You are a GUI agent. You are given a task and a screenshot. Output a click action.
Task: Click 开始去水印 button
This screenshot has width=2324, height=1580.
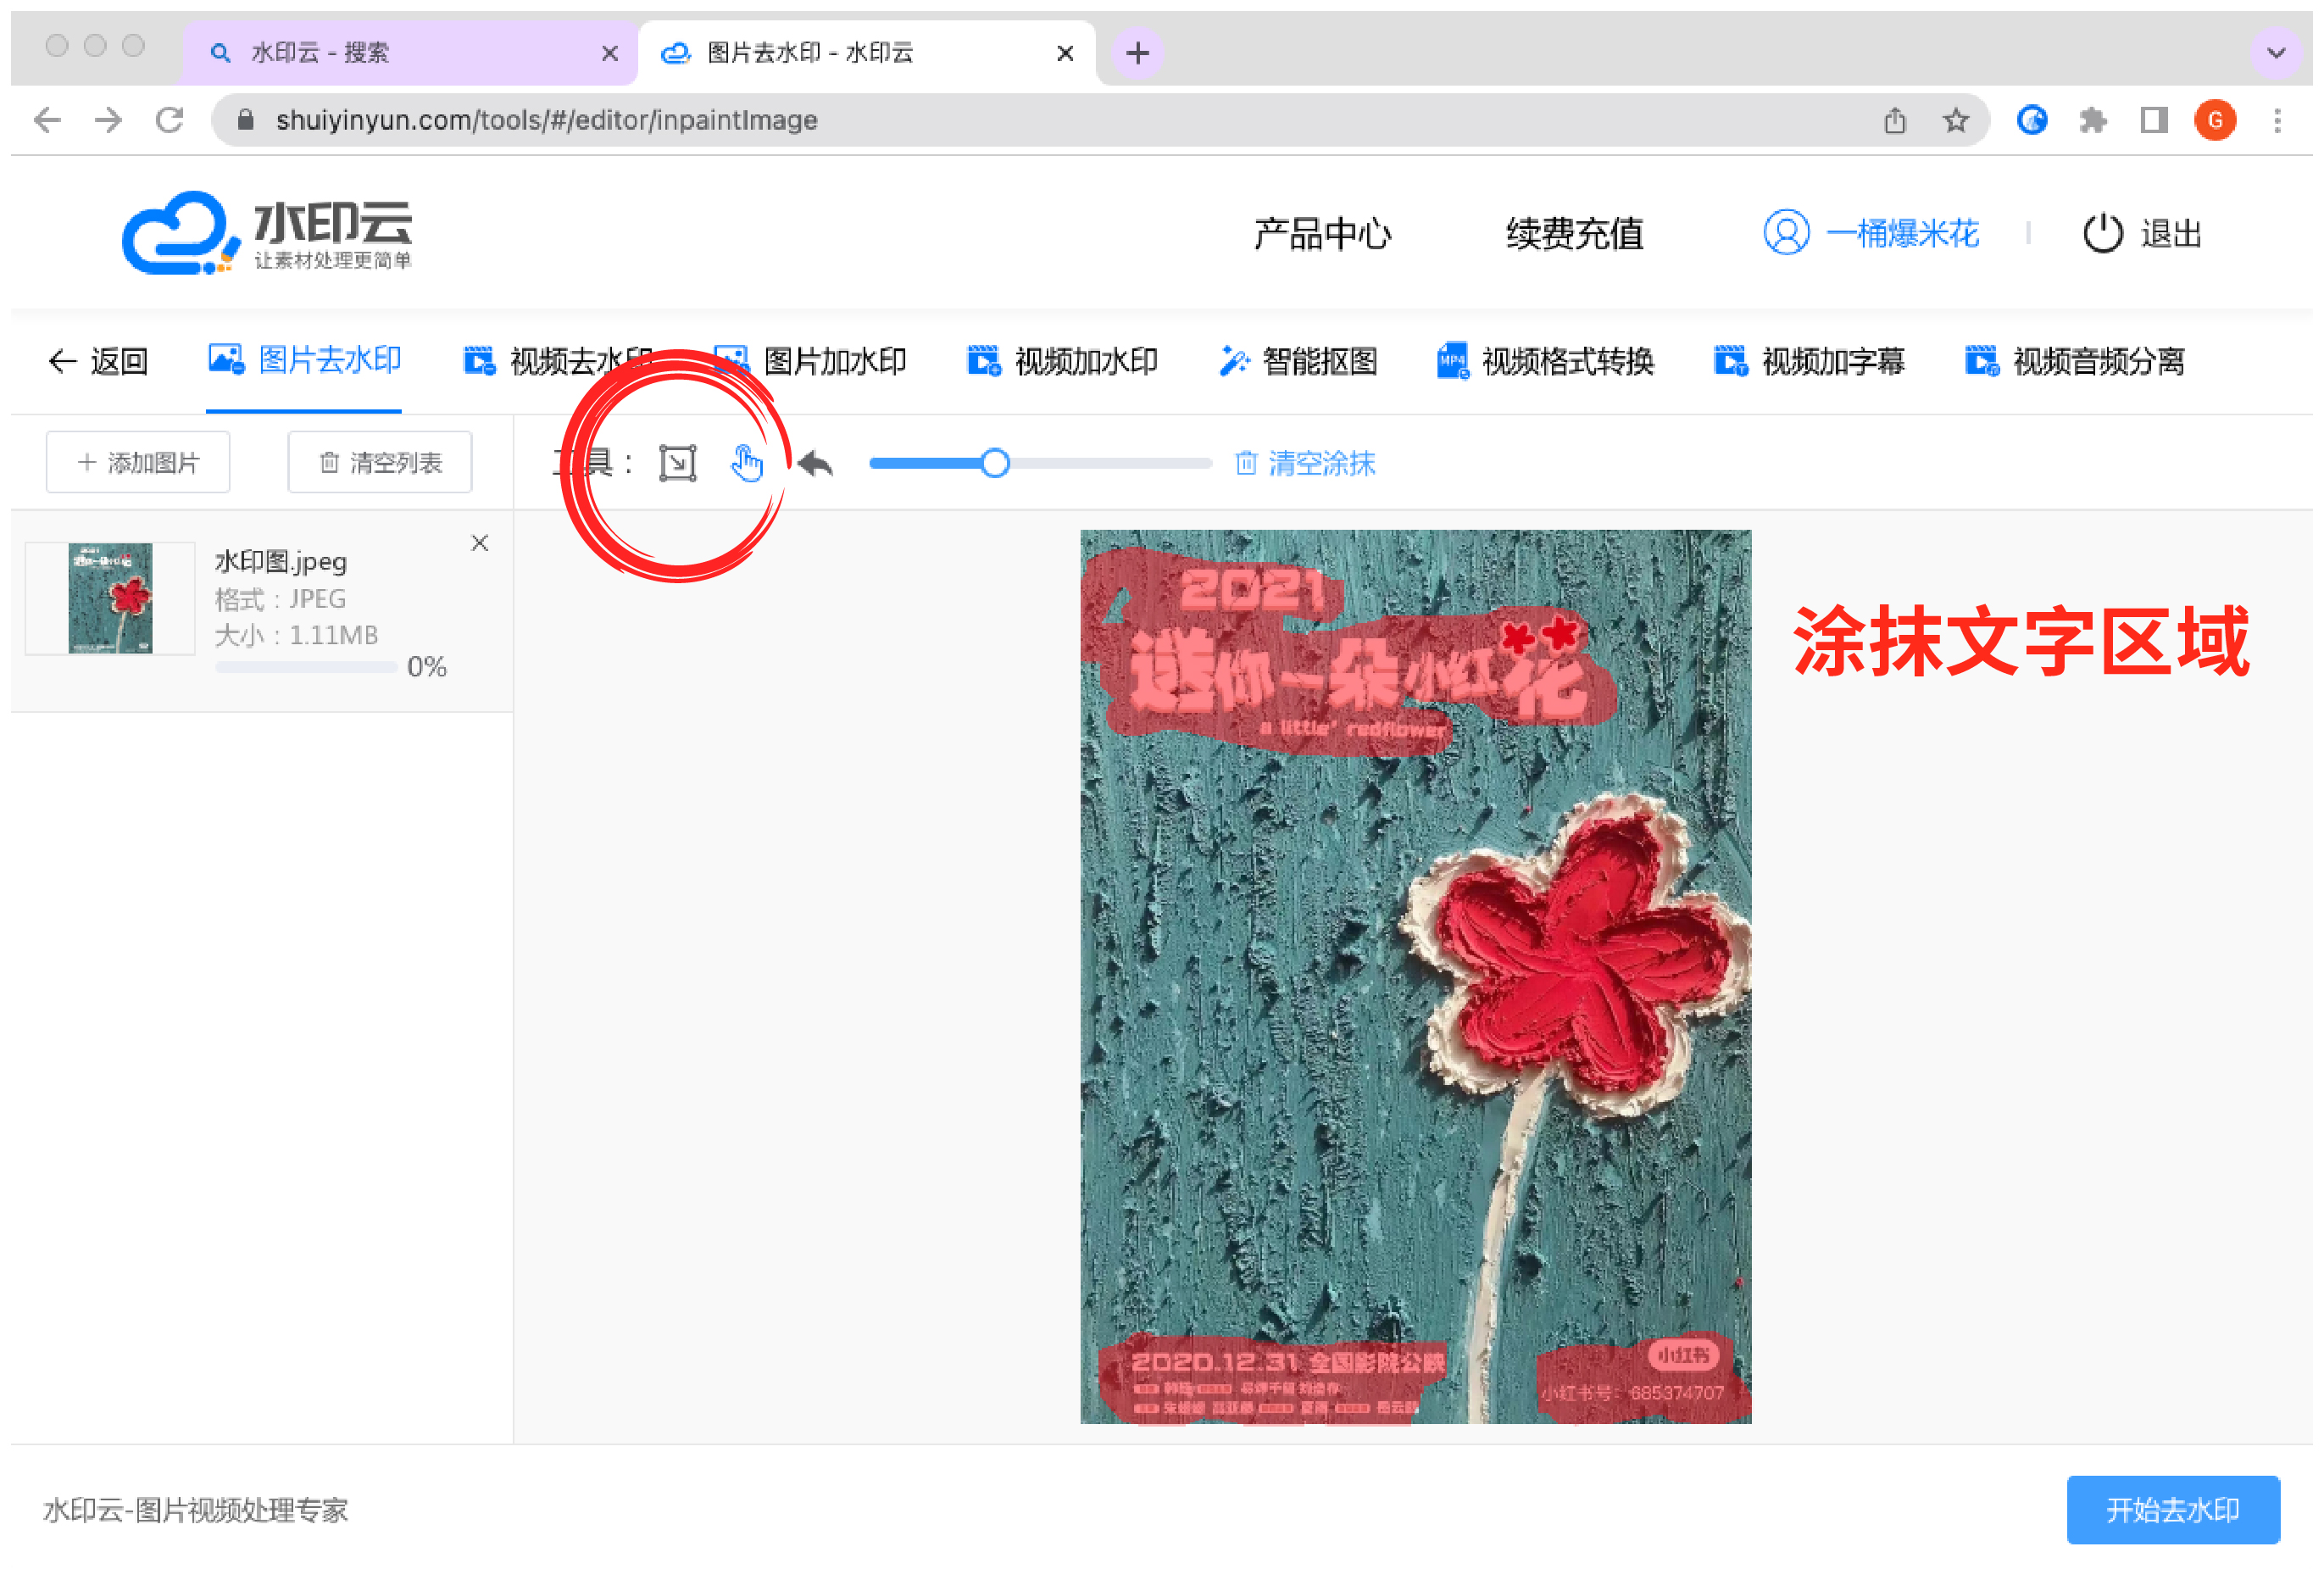click(2172, 1509)
